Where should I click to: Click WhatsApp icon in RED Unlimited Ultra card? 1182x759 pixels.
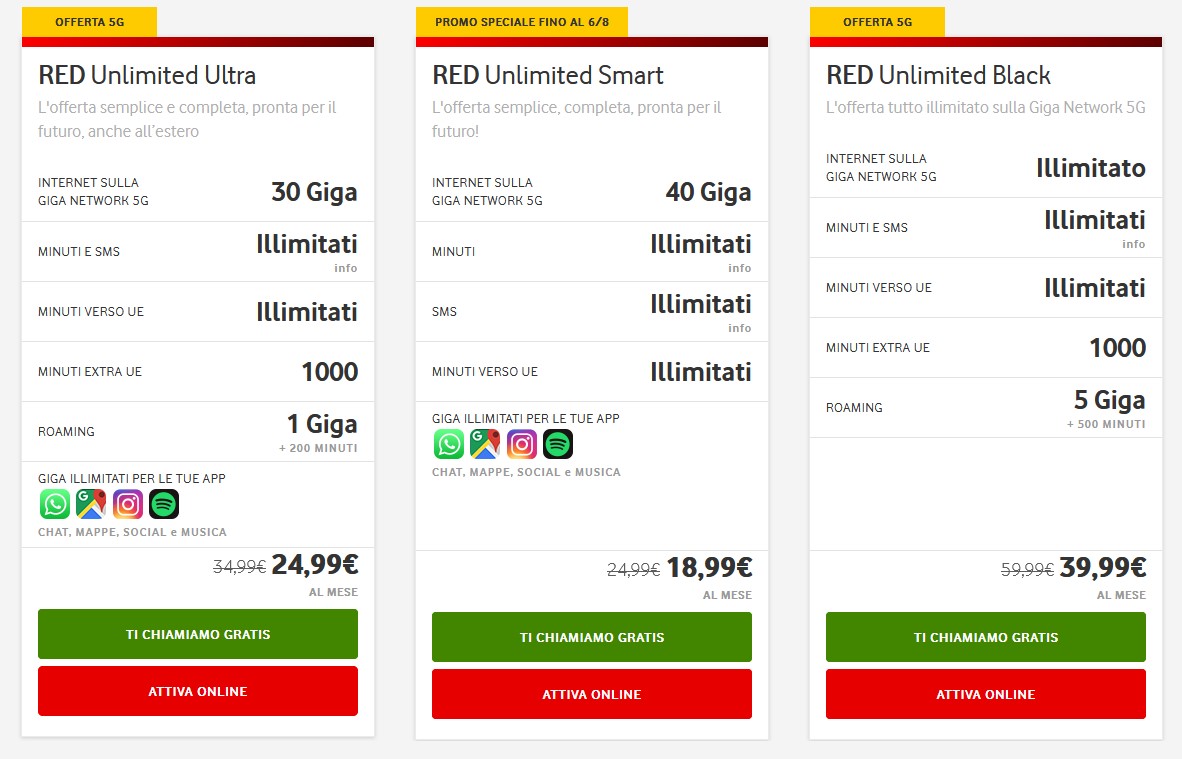click(55, 504)
